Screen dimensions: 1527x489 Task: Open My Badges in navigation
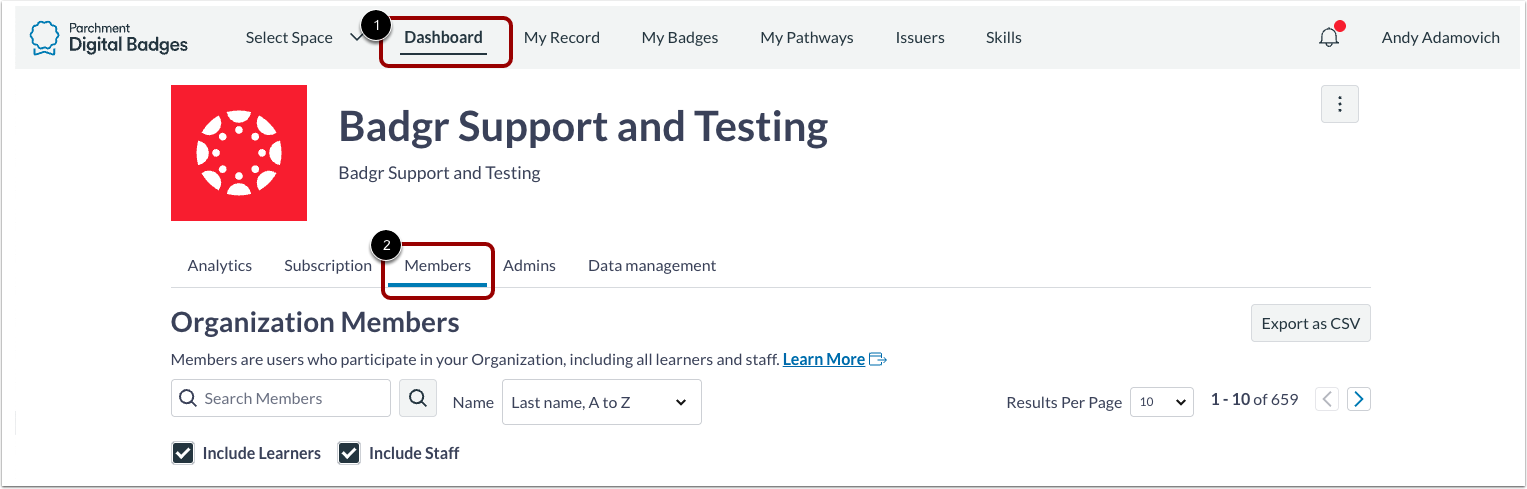pyautogui.click(x=680, y=38)
